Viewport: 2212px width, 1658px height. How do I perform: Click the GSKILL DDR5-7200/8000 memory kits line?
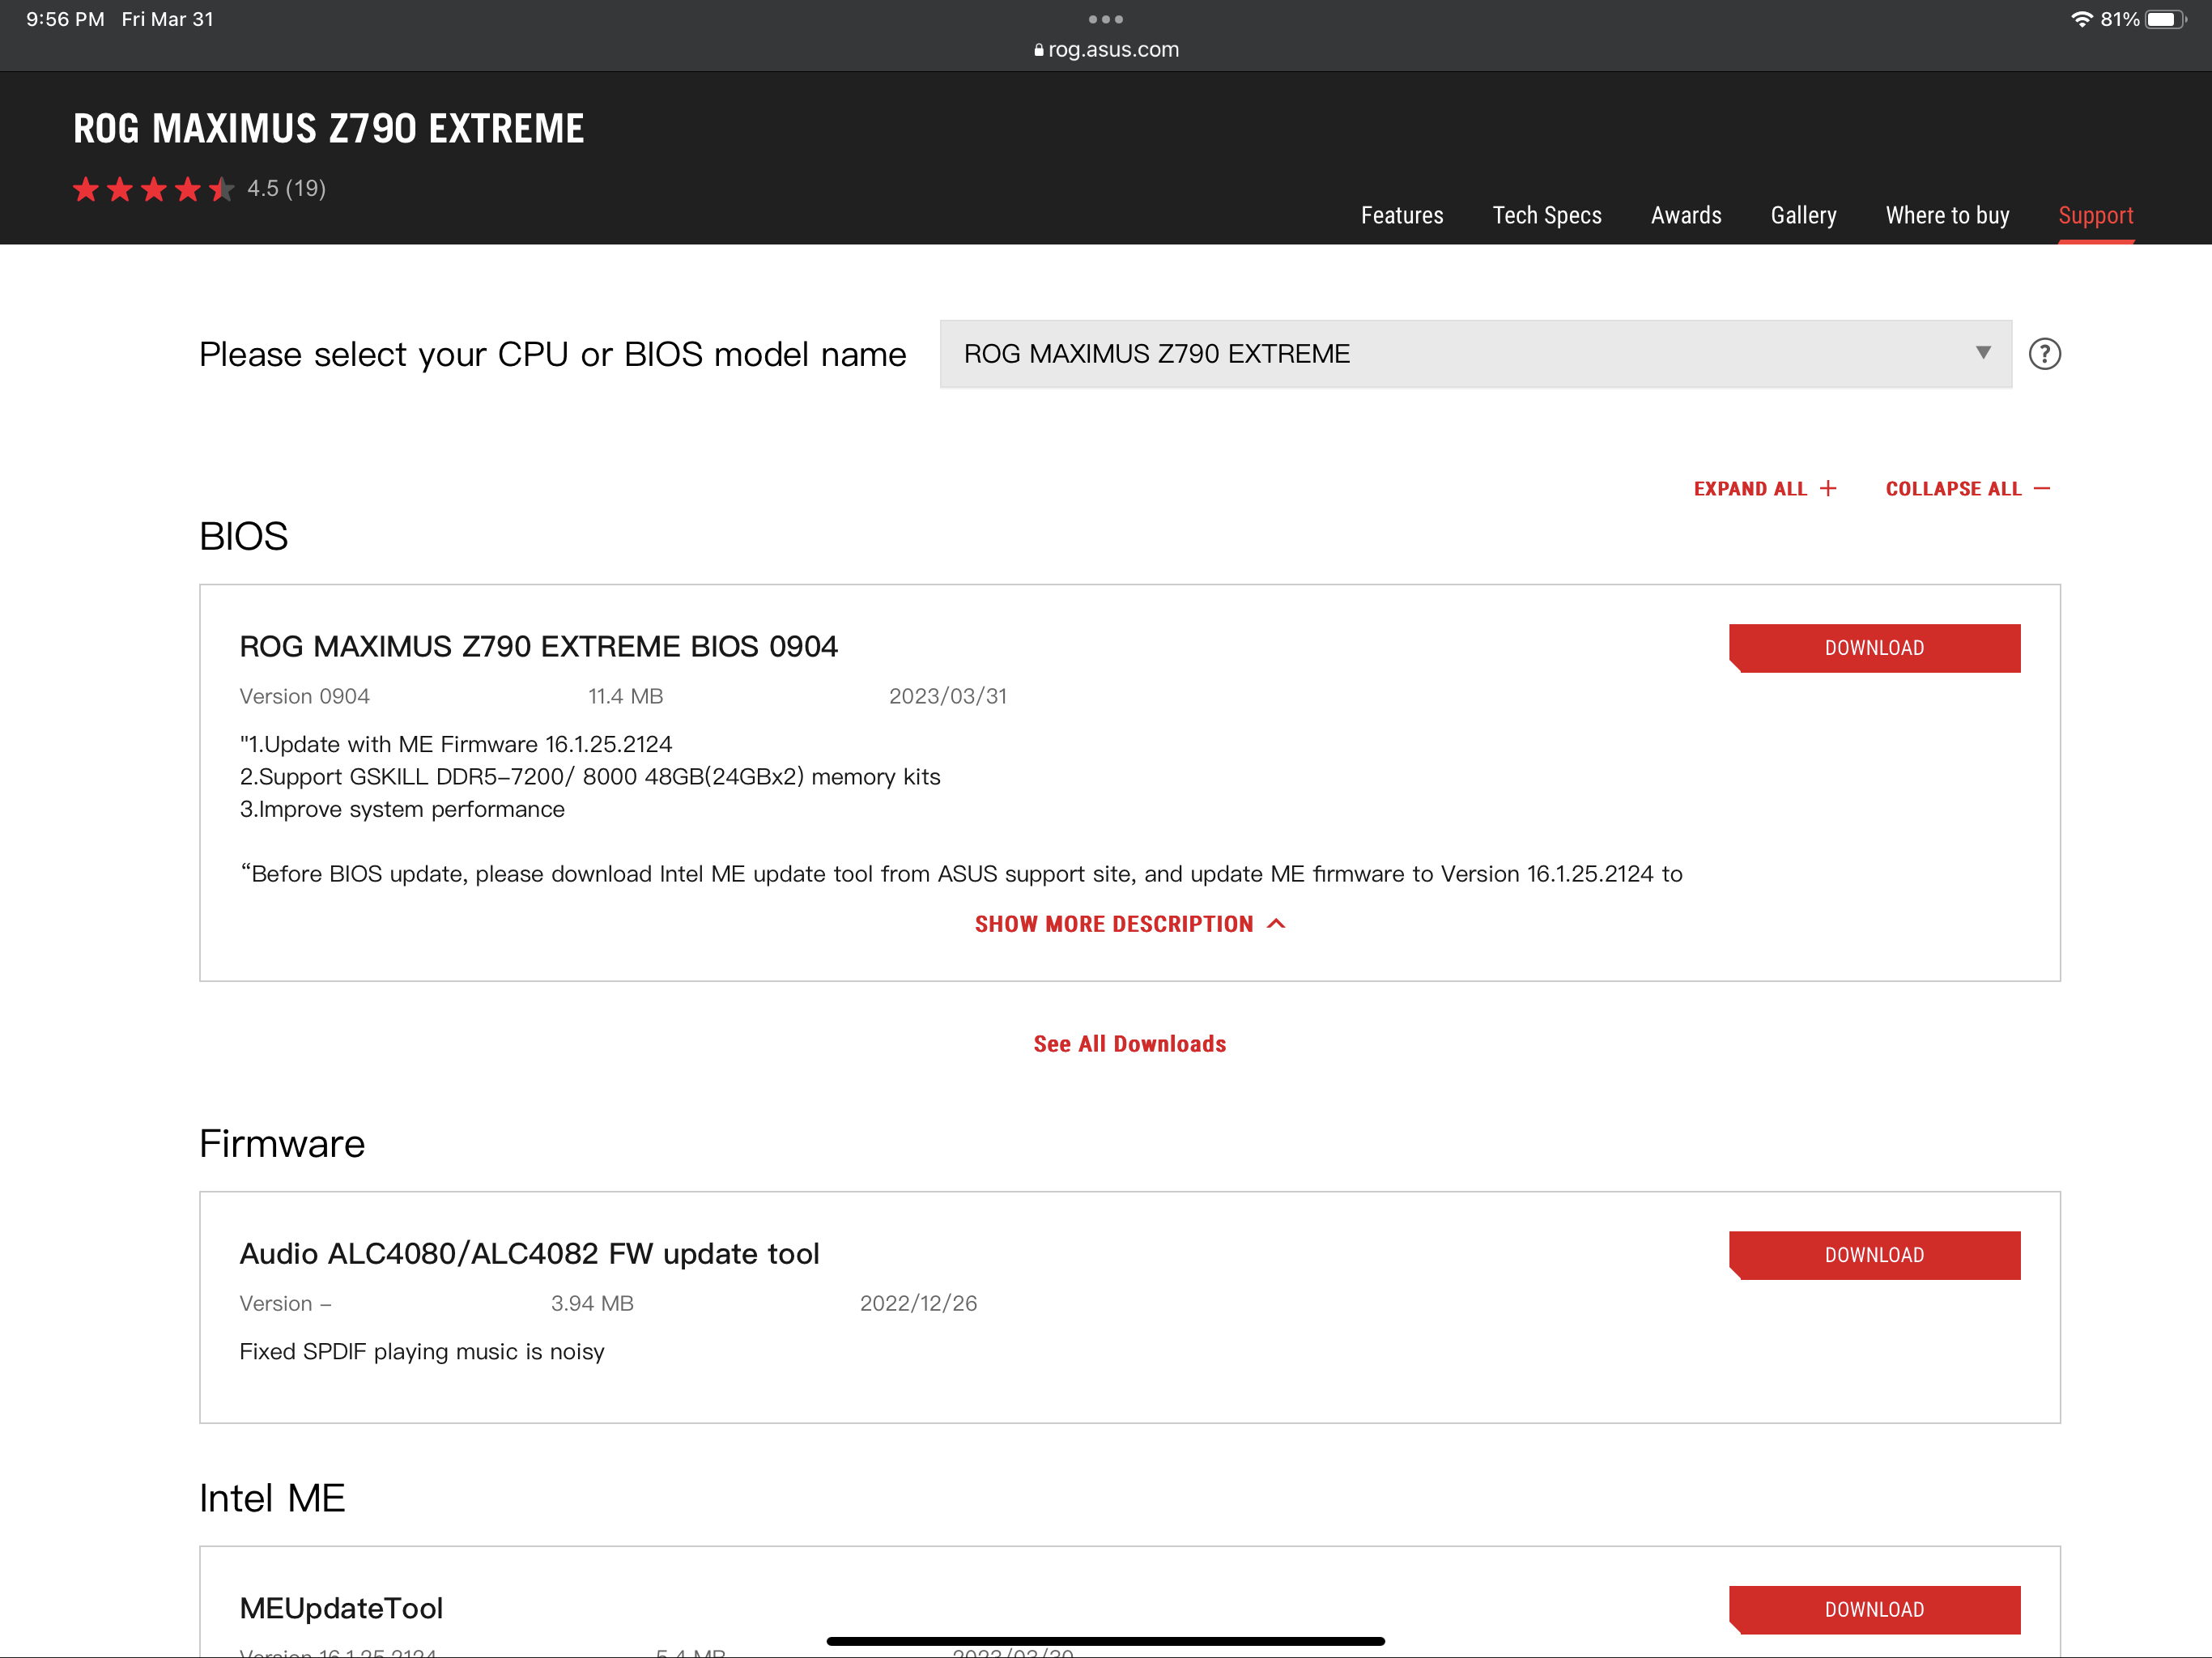point(590,776)
